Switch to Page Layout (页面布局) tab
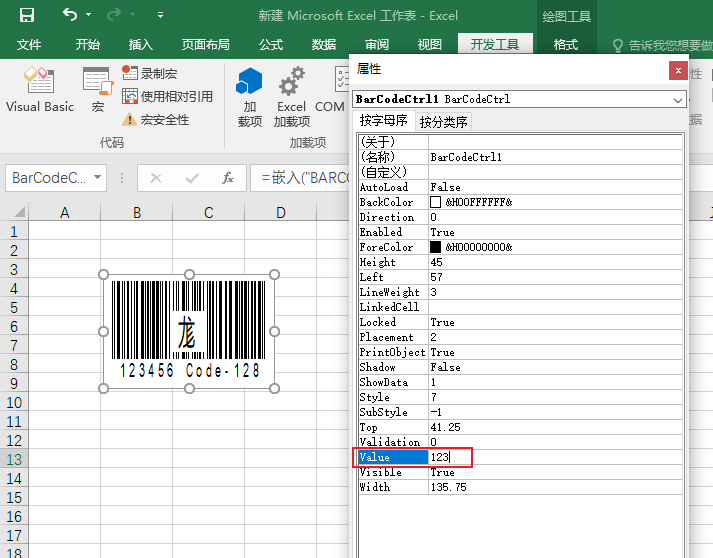This screenshot has height=558, width=713. point(206,45)
